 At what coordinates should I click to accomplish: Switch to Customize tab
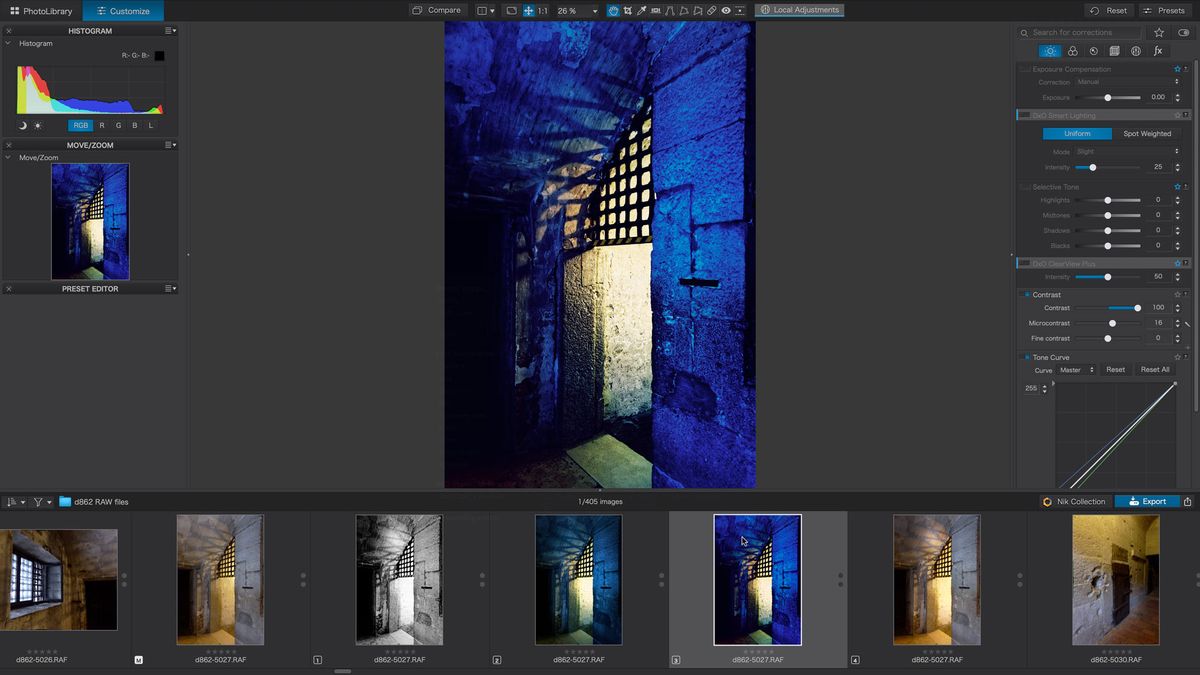pos(123,11)
